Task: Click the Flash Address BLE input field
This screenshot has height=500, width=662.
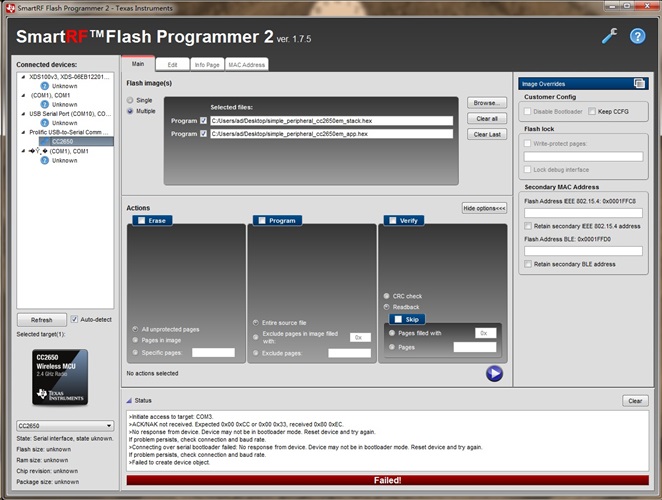Action: [583, 251]
